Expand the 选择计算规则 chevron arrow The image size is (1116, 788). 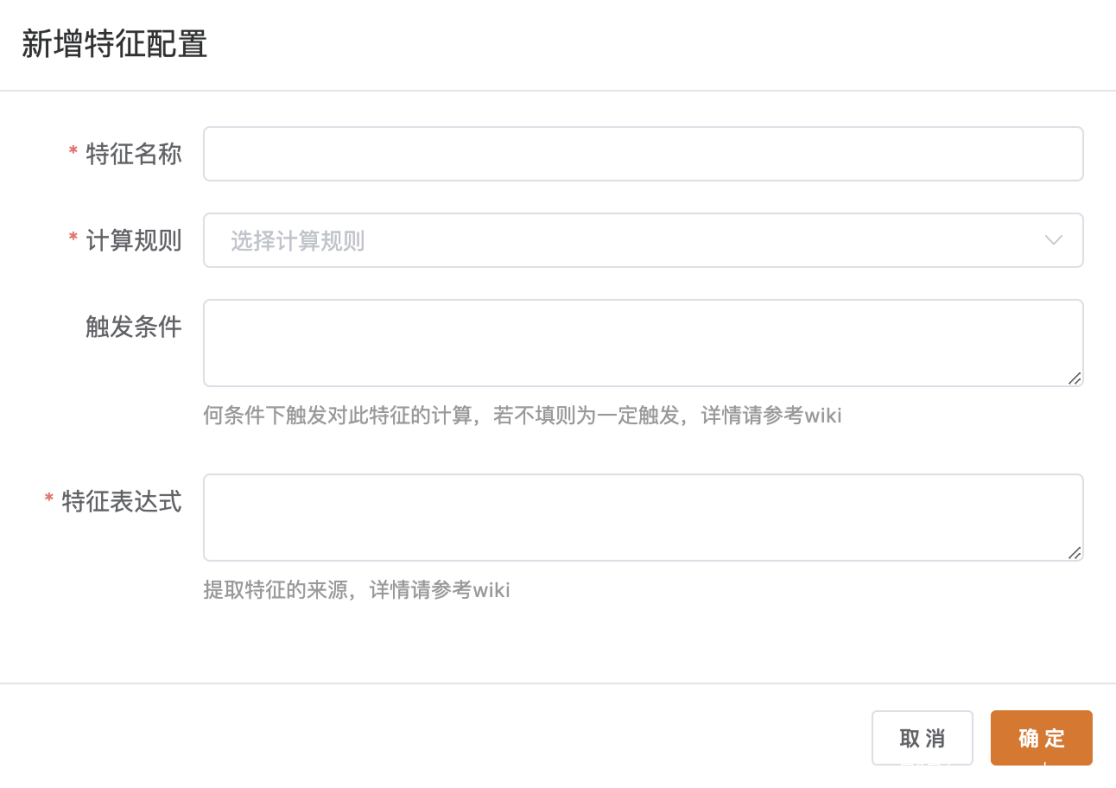[1053, 240]
